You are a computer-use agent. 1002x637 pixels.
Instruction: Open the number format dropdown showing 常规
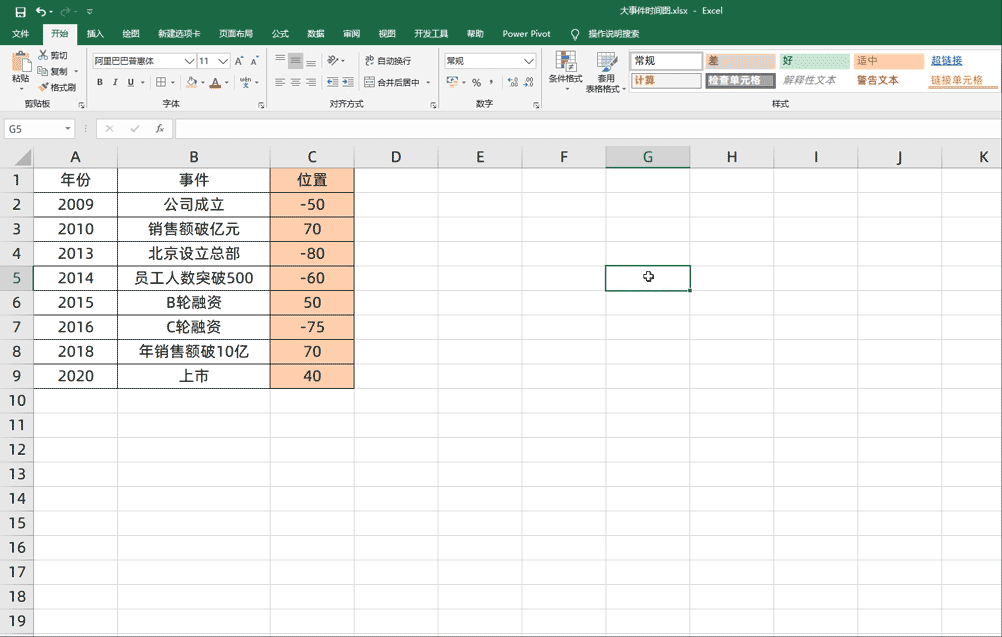[528, 61]
